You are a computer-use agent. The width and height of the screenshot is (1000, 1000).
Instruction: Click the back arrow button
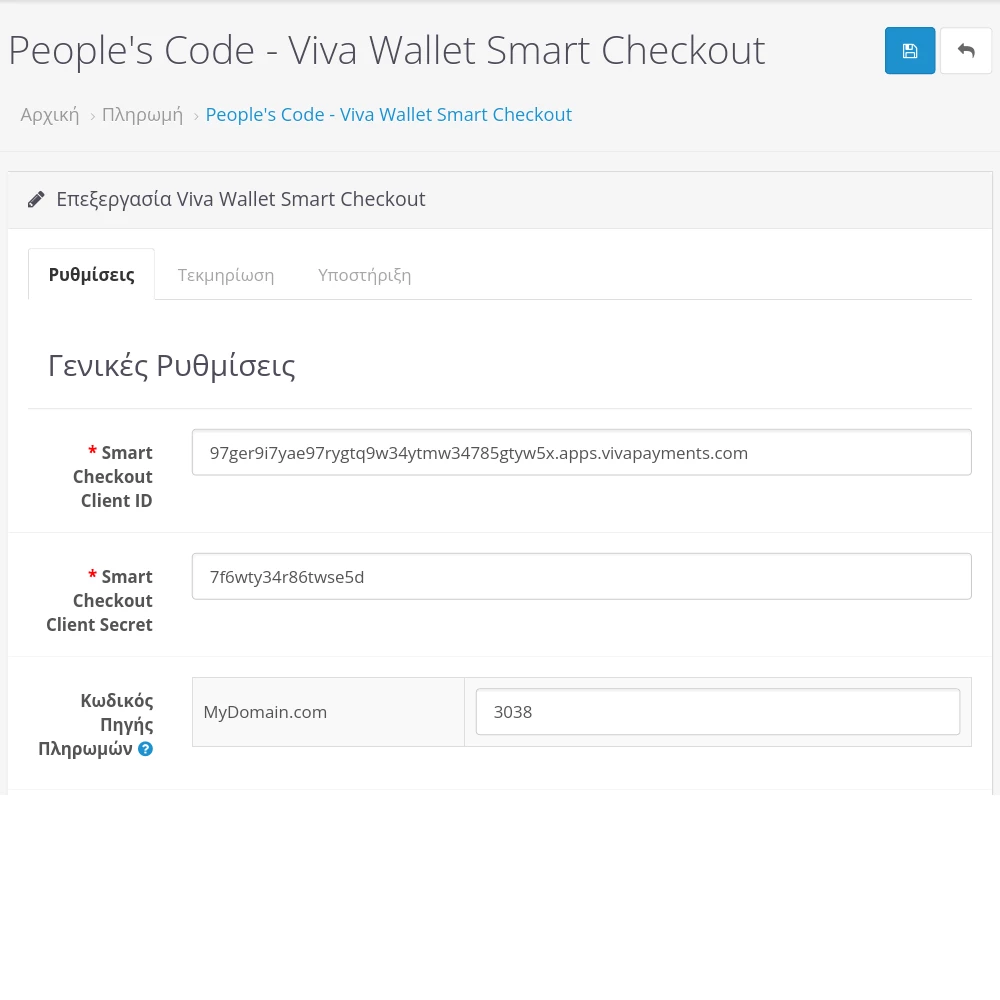[x=966, y=51]
